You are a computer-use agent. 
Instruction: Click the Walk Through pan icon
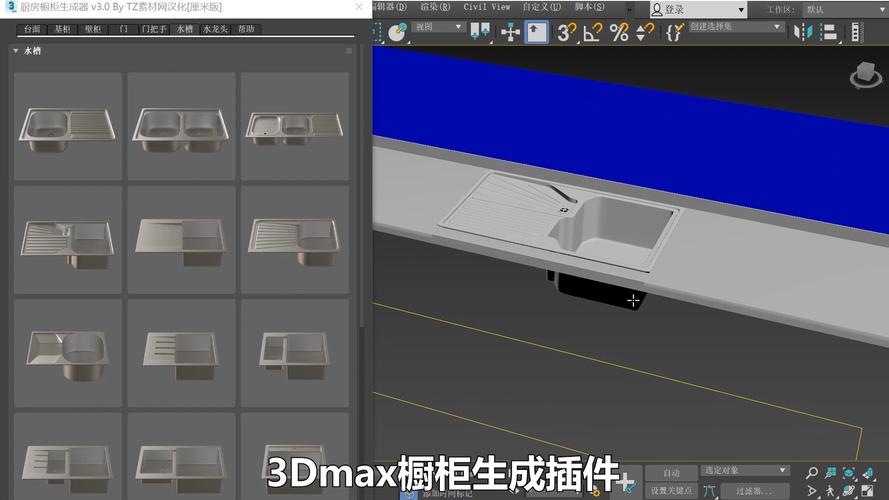coord(831,490)
